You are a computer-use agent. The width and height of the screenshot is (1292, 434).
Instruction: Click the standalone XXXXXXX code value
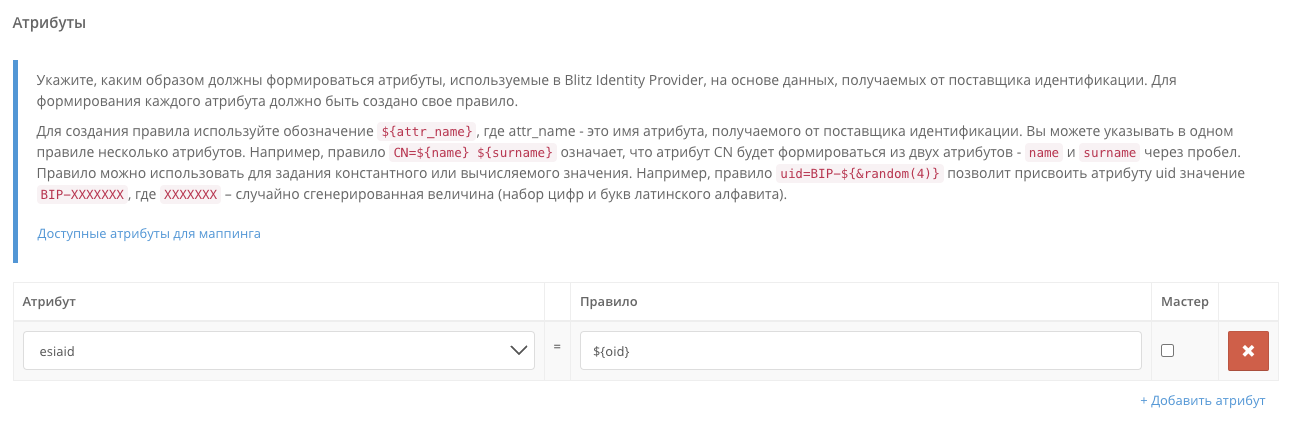coord(190,195)
